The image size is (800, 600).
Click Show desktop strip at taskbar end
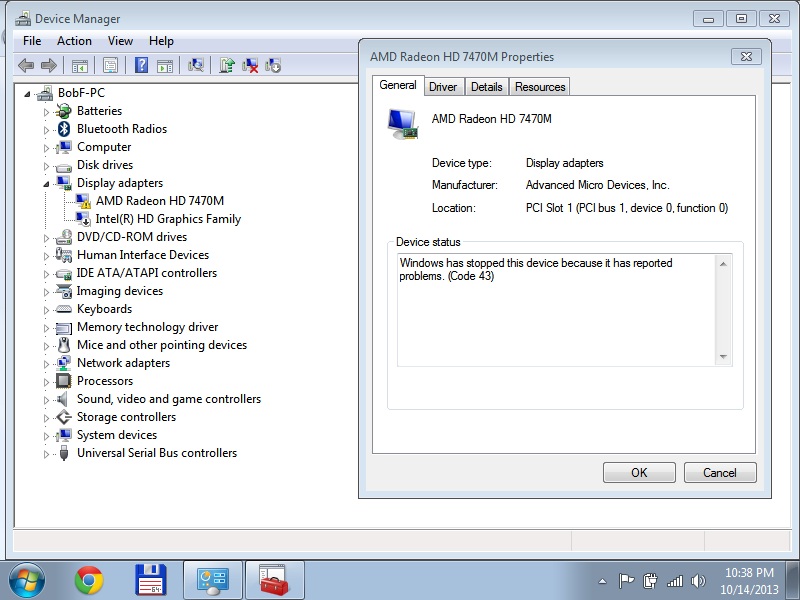(793, 580)
